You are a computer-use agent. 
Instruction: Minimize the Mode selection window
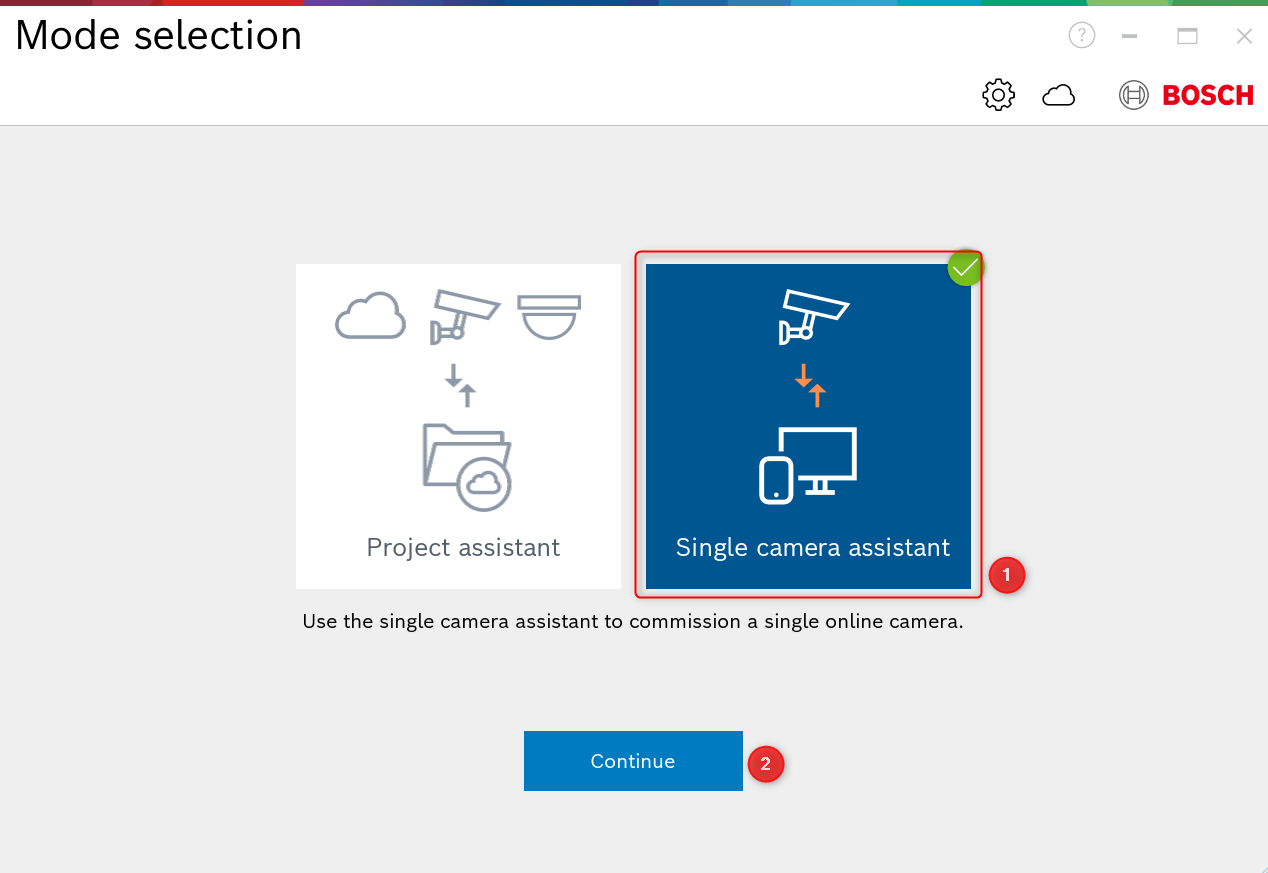coord(1130,36)
